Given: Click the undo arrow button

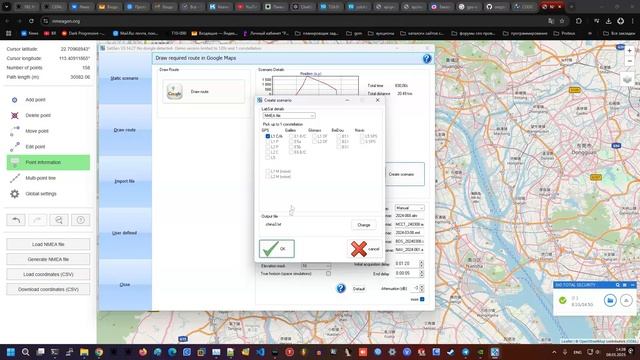Looking at the screenshot, I should tap(16, 220).
